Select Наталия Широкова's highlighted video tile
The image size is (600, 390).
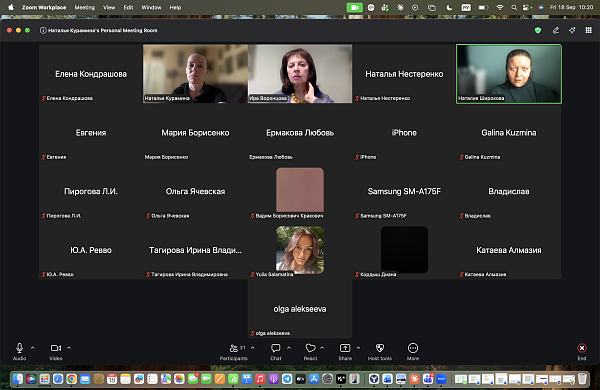[x=509, y=73]
